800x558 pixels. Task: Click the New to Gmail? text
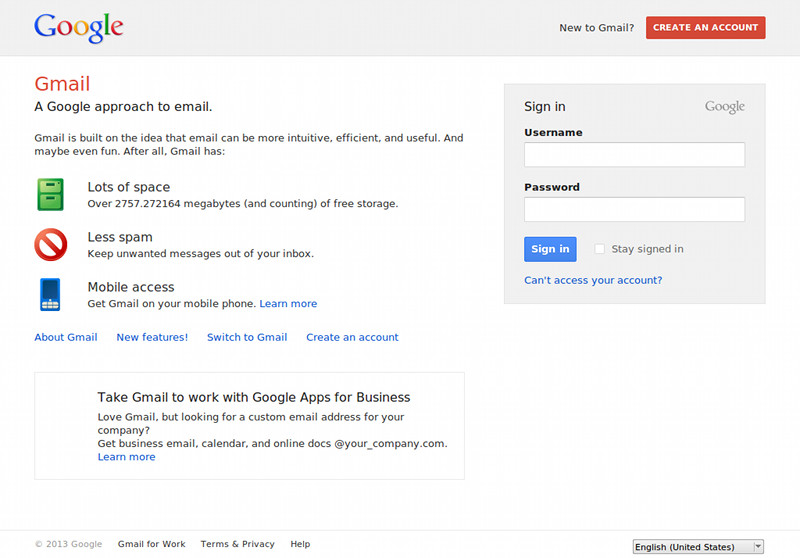pyautogui.click(x=596, y=28)
